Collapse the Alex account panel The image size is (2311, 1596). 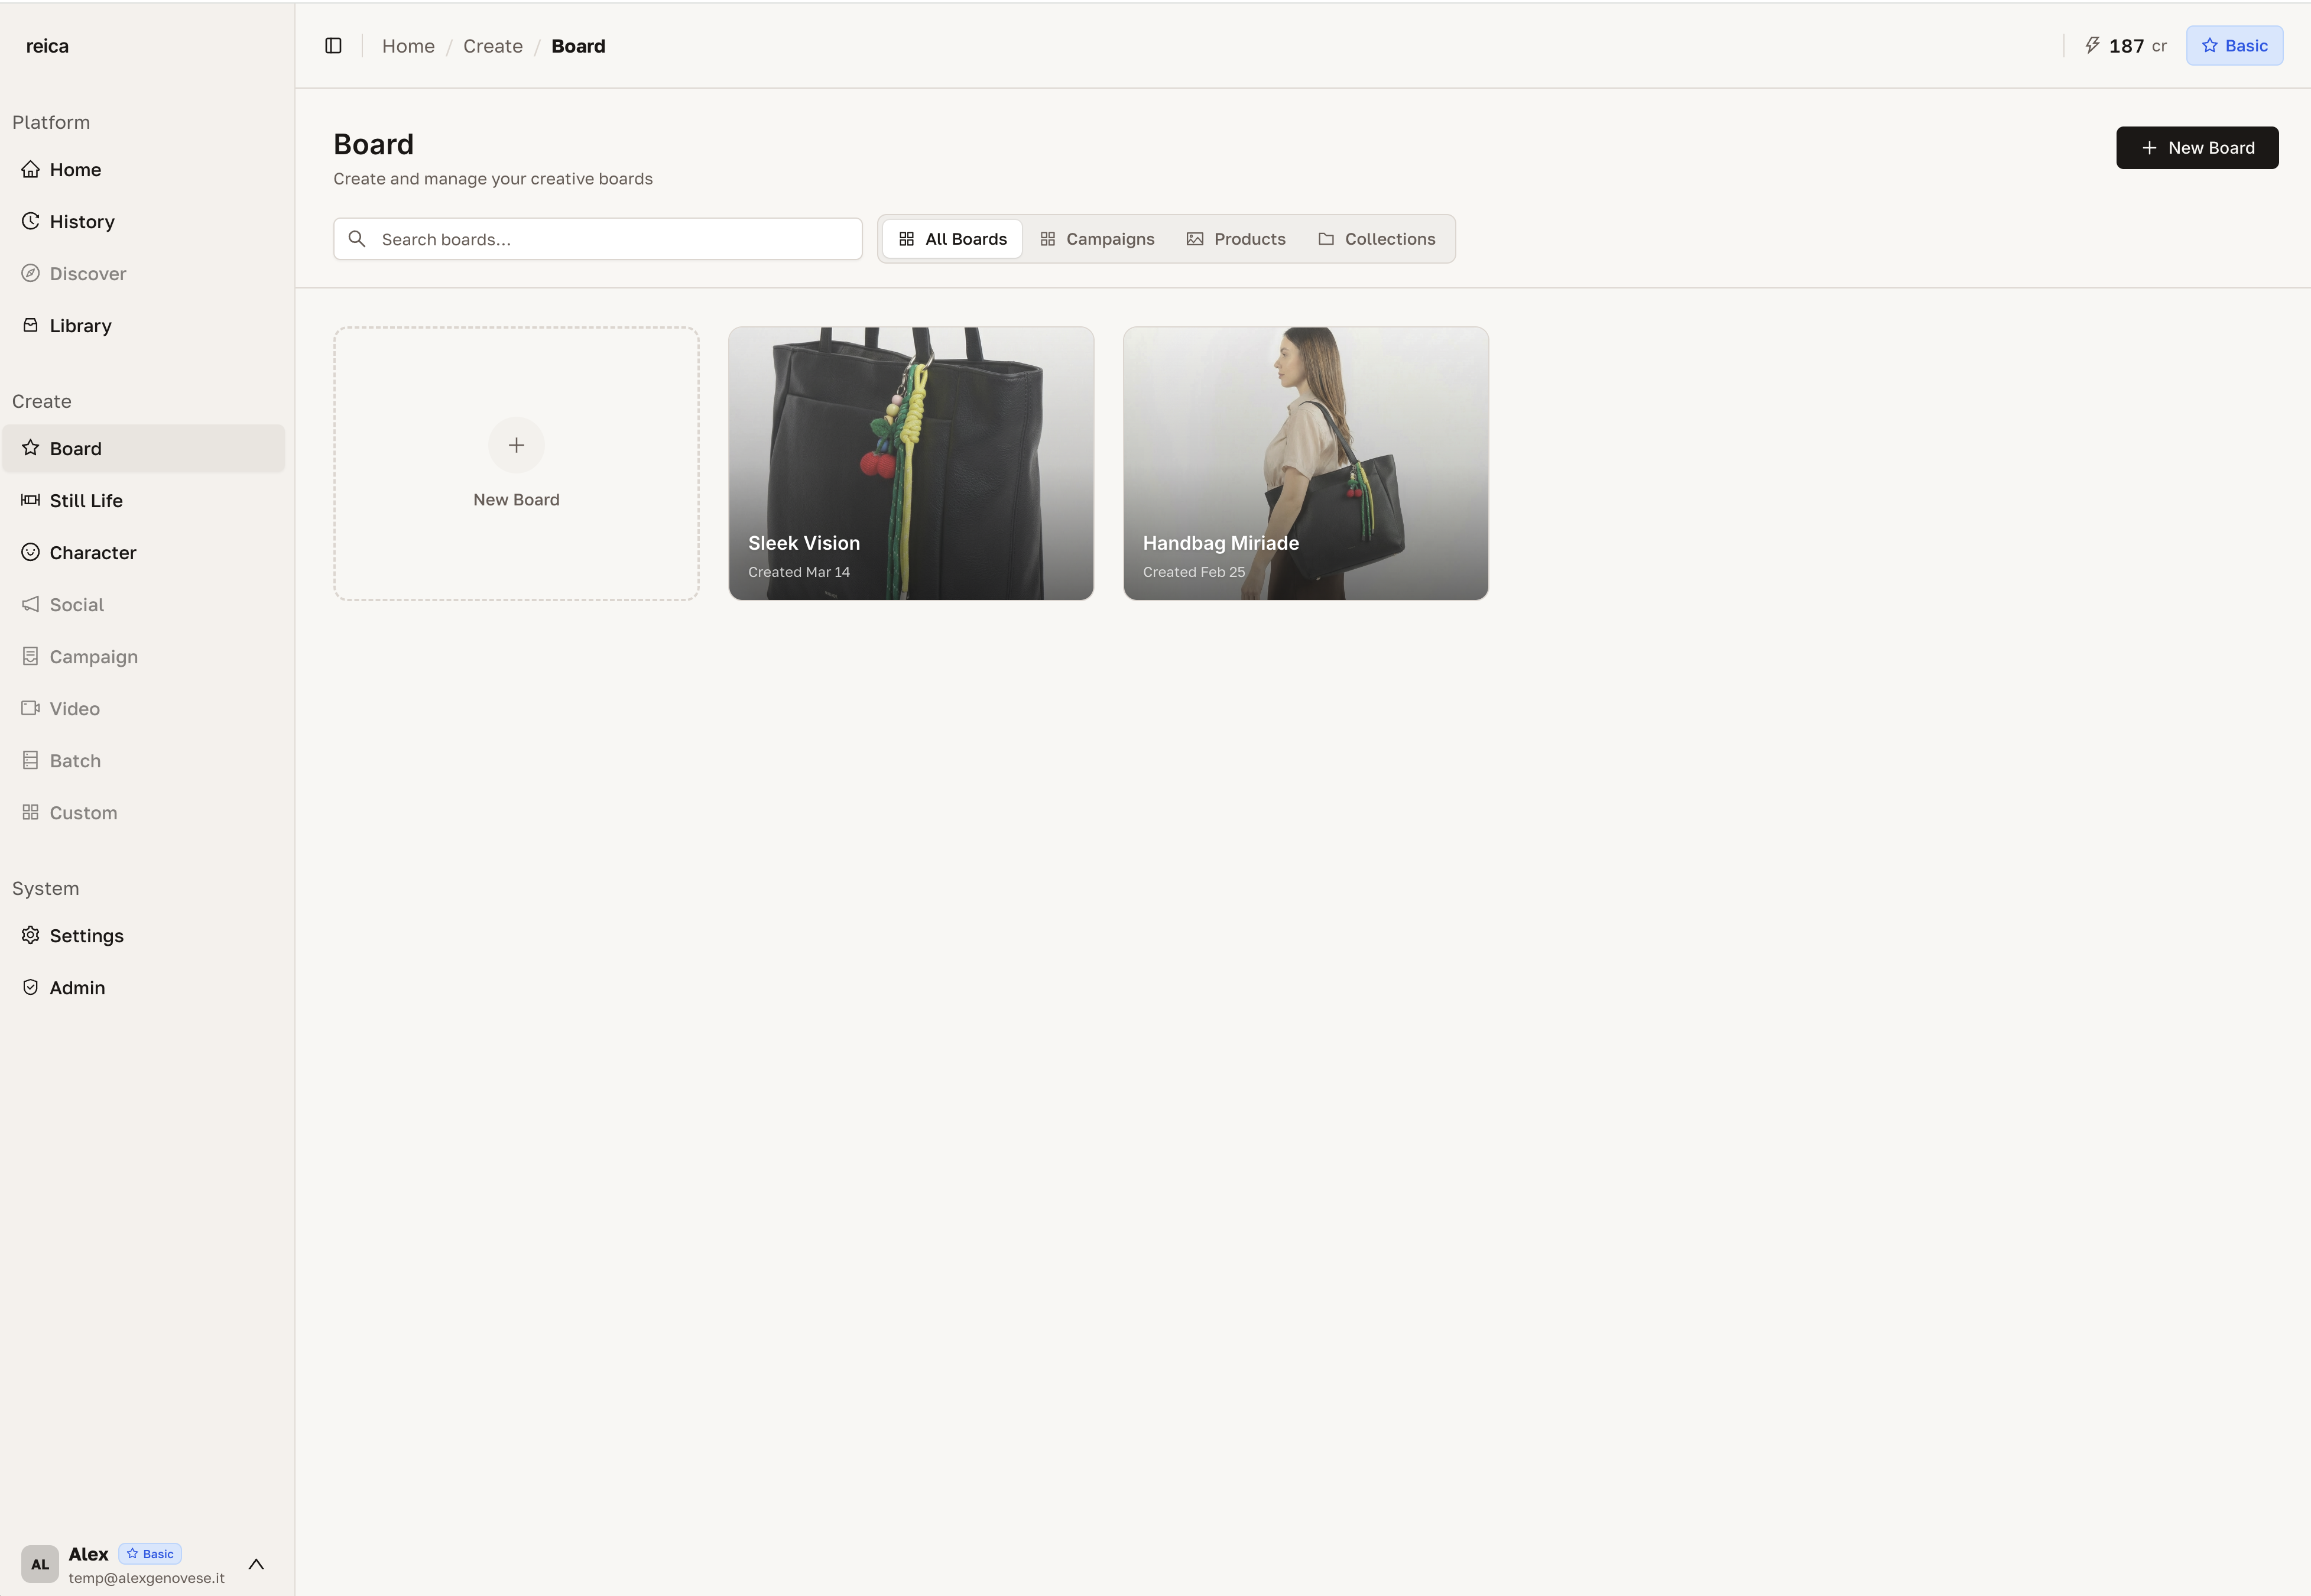(x=256, y=1564)
